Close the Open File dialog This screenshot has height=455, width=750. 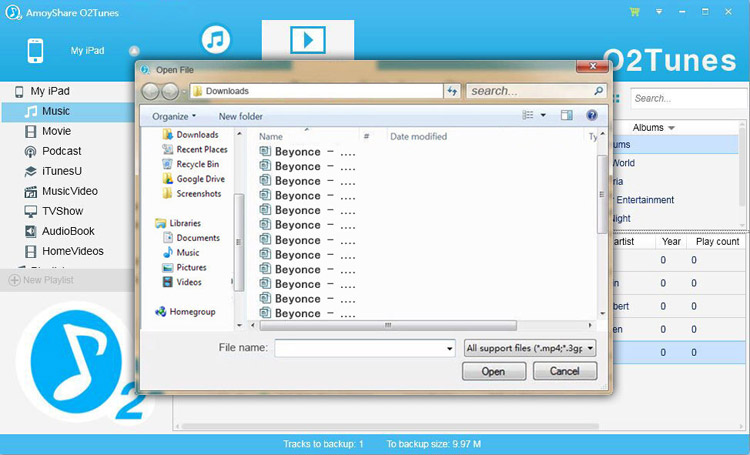click(592, 67)
